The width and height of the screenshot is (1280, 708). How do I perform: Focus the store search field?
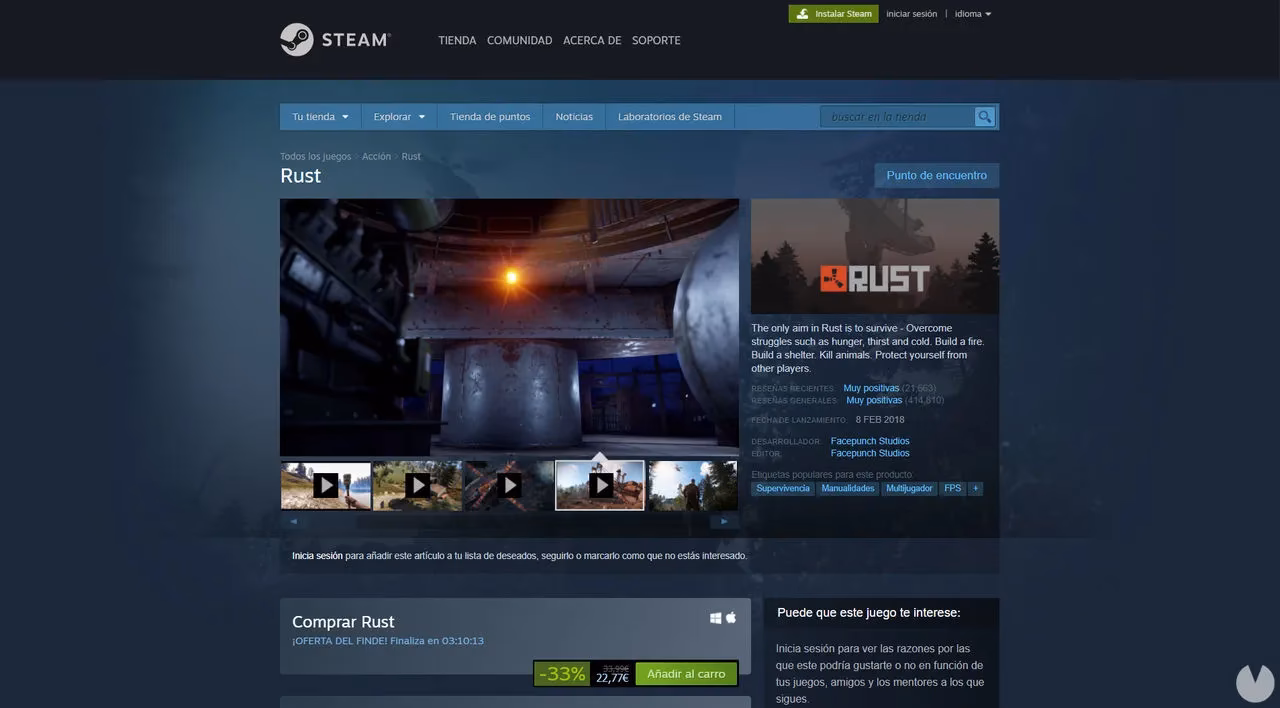coord(898,117)
